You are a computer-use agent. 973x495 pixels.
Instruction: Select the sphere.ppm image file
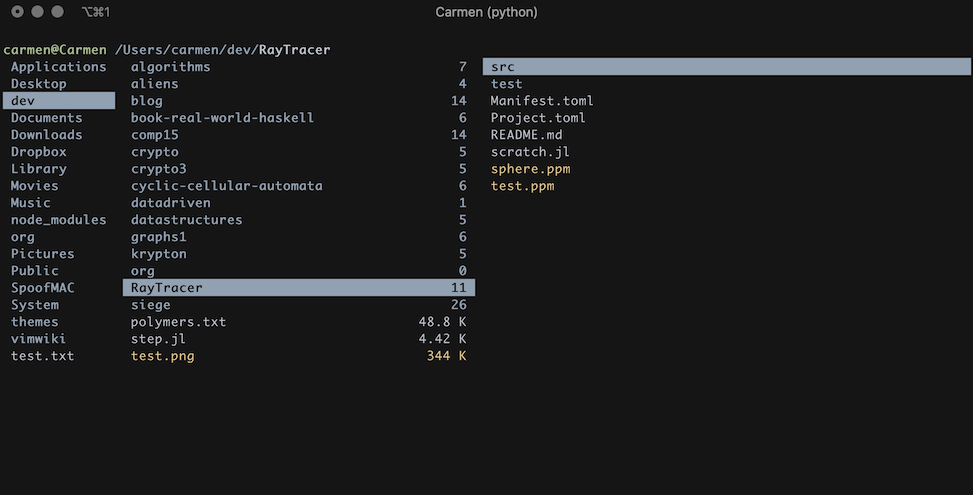(x=530, y=169)
